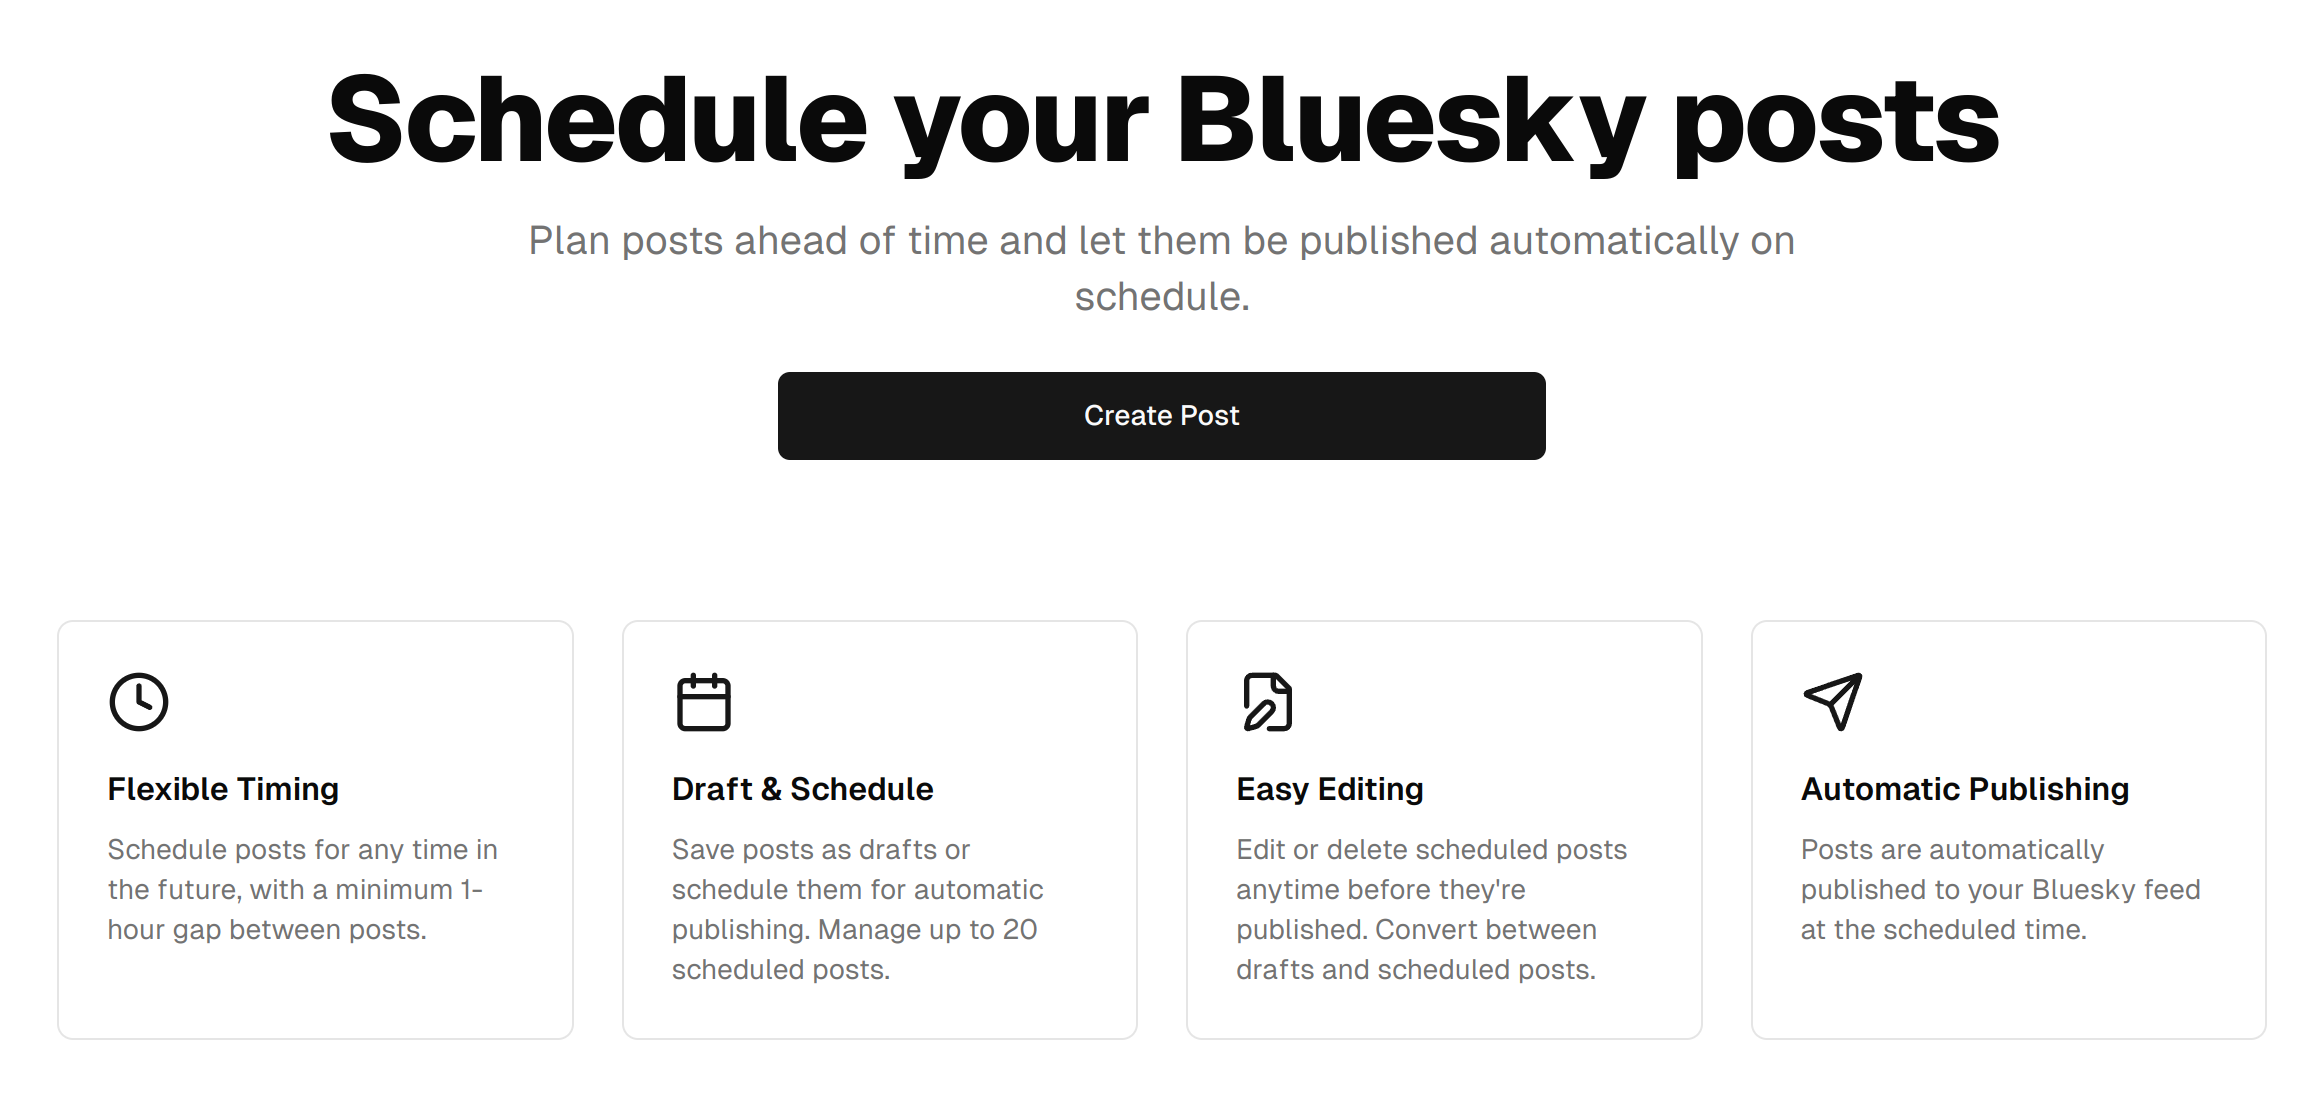This screenshot has width=2299, height=1099.
Task: Select the Flexible Timing card title
Action: click(x=222, y=788)
